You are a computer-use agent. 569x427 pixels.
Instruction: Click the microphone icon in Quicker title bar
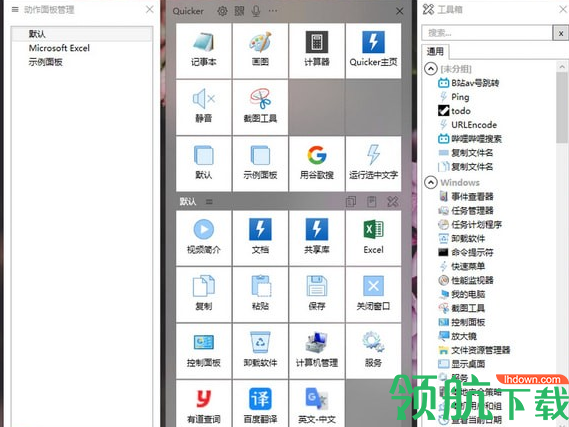click(x=256, y=11)
